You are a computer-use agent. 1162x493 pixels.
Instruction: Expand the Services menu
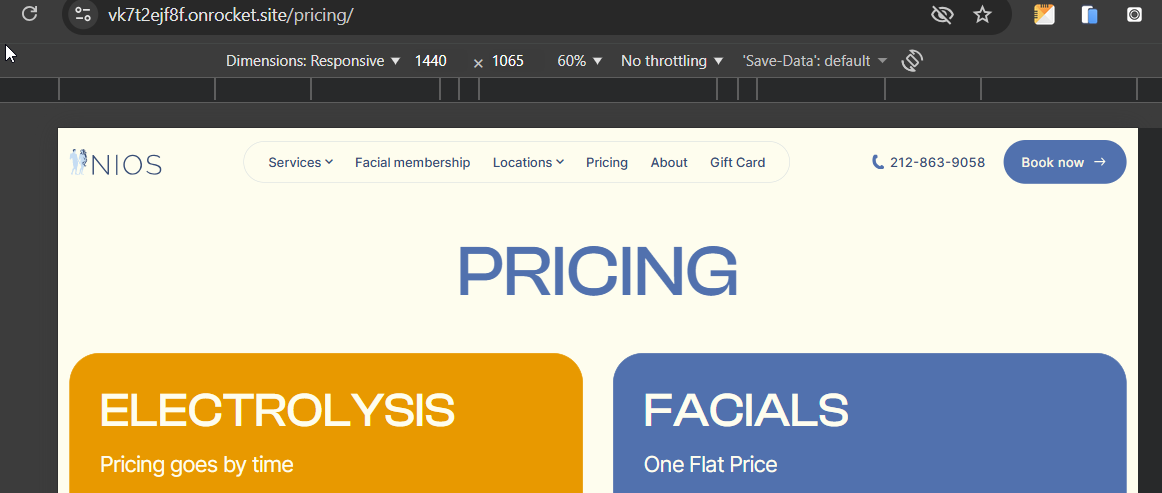[x=300, y=162]
